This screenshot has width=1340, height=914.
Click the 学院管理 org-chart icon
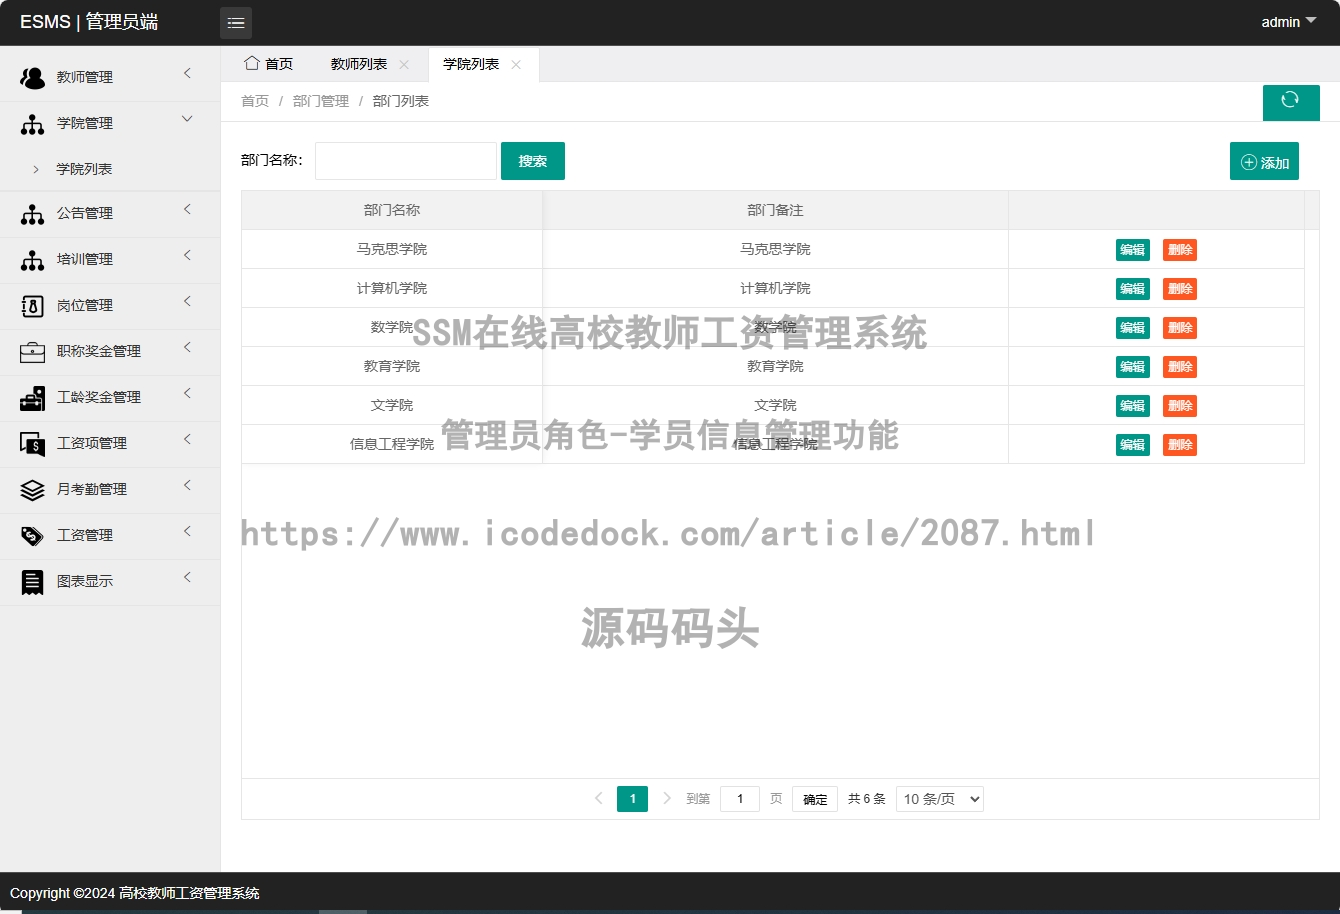(32, 124)
